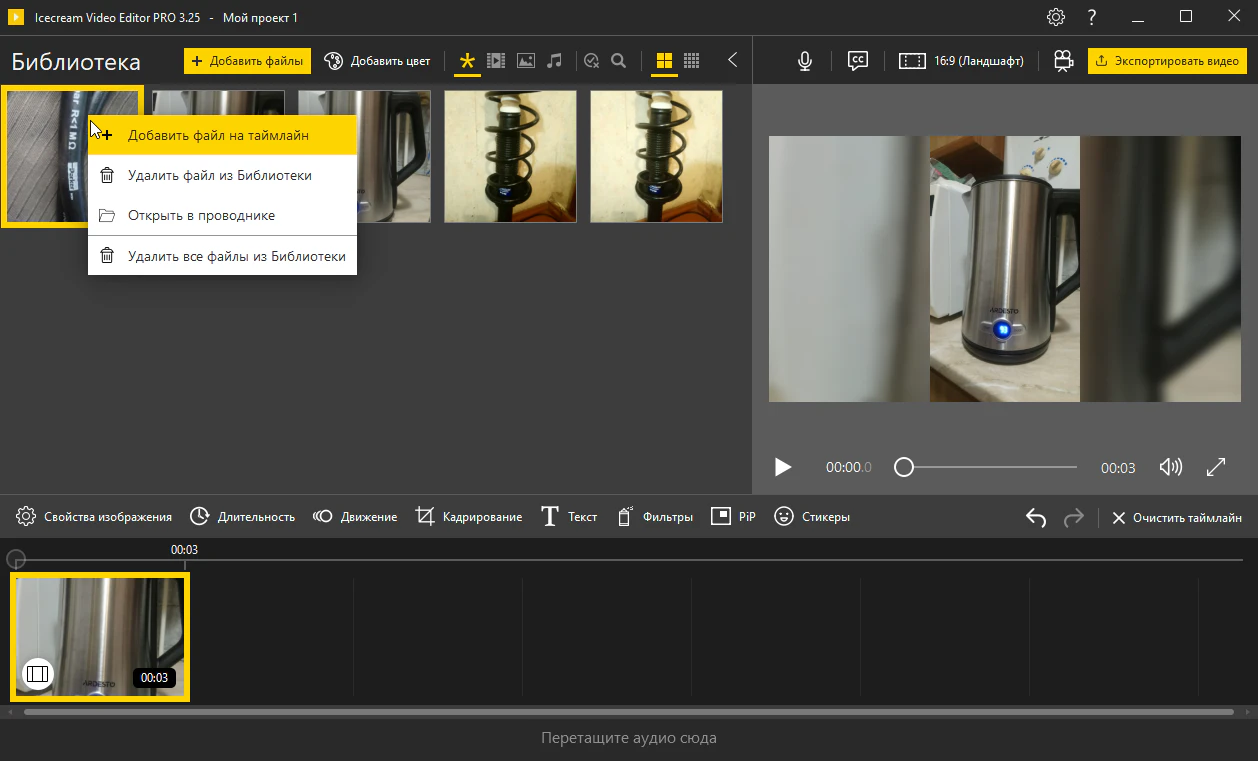Switch library to large grid view
Viewport: 1258px width, 761px height.
coord(663,61)
